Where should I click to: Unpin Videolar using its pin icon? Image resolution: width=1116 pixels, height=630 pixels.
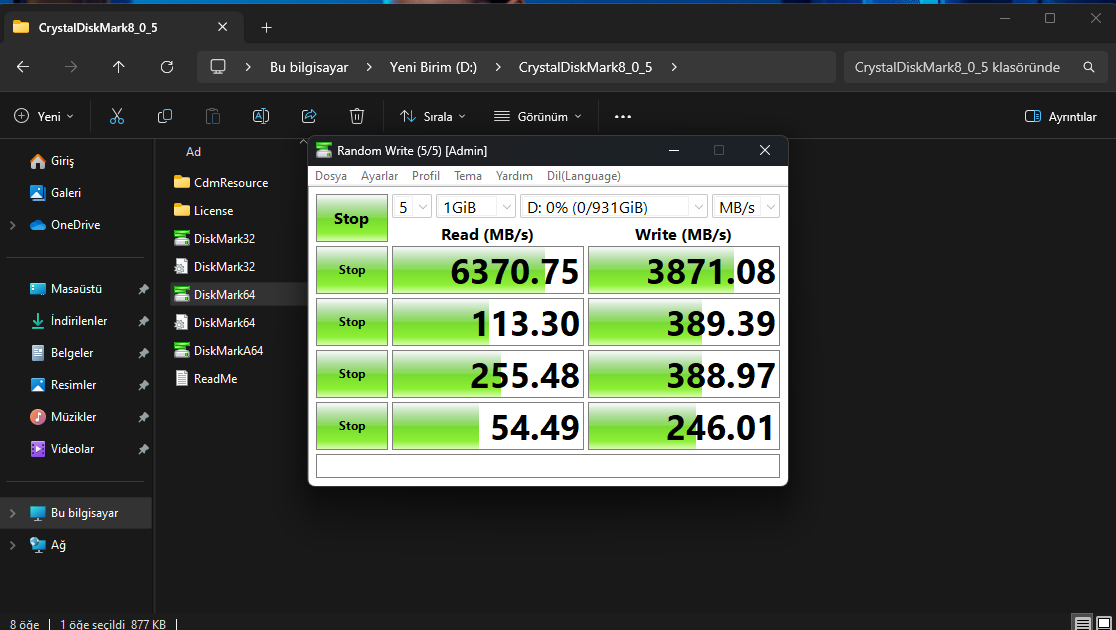click(143, 449)
